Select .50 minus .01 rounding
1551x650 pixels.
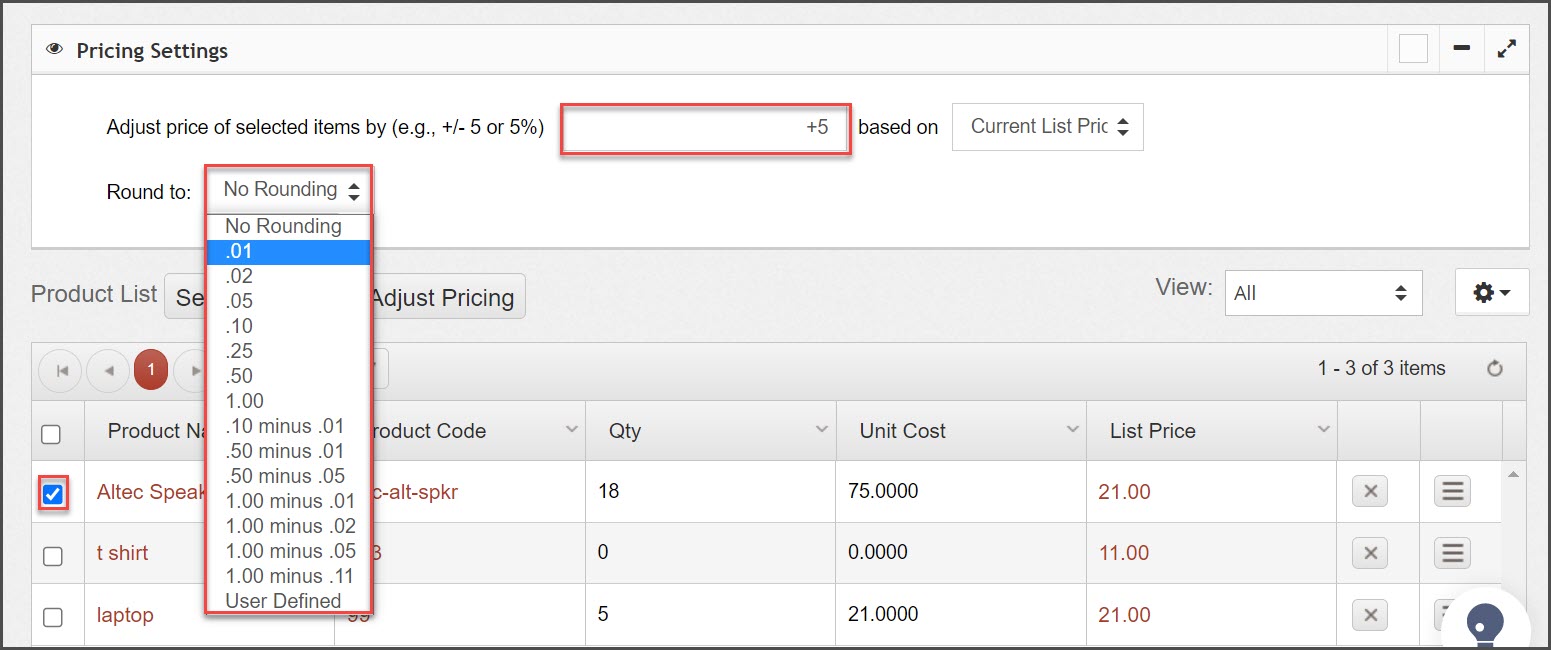pyautogui.click(x=288, y=451)
